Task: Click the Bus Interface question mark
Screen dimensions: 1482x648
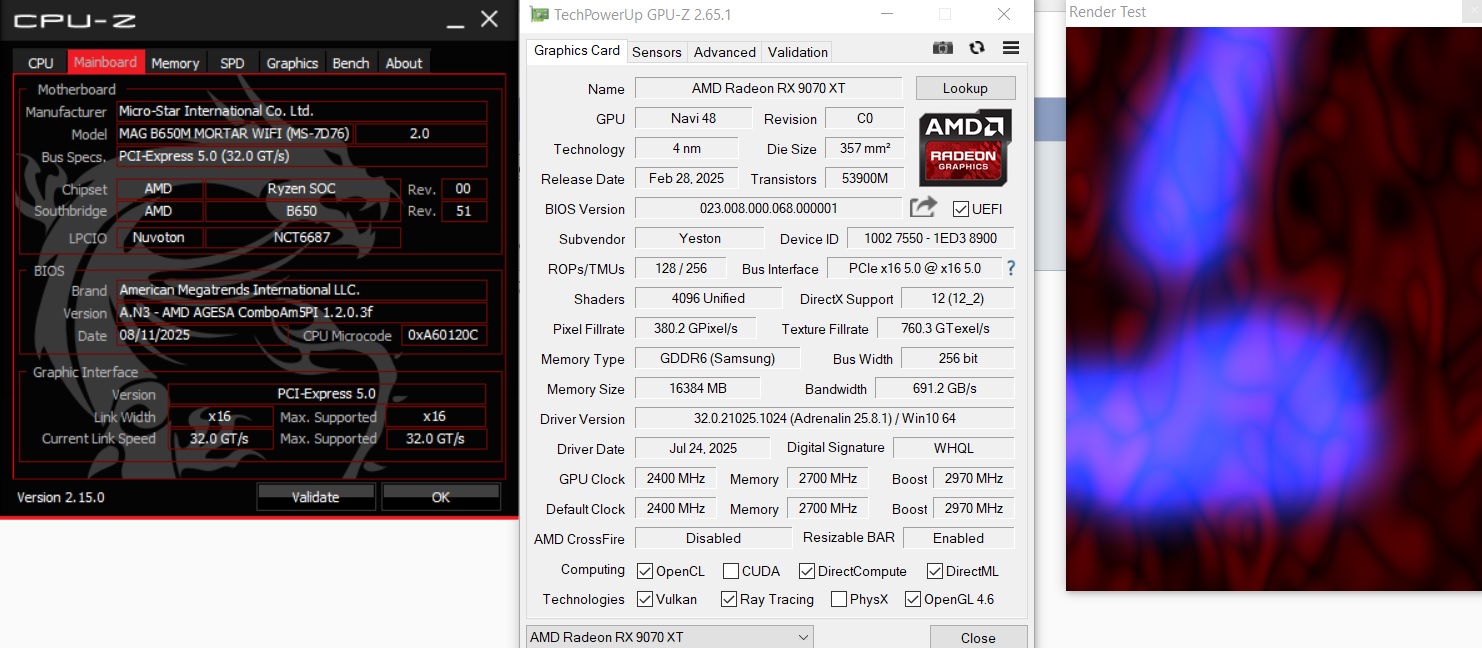Action: pyautogui.click(x=1010, y=268)
